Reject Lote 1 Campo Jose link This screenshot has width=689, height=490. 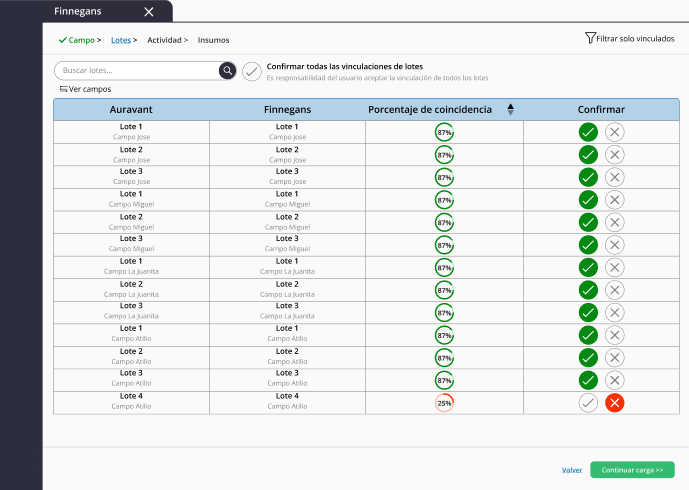click(x=614, y=132)
